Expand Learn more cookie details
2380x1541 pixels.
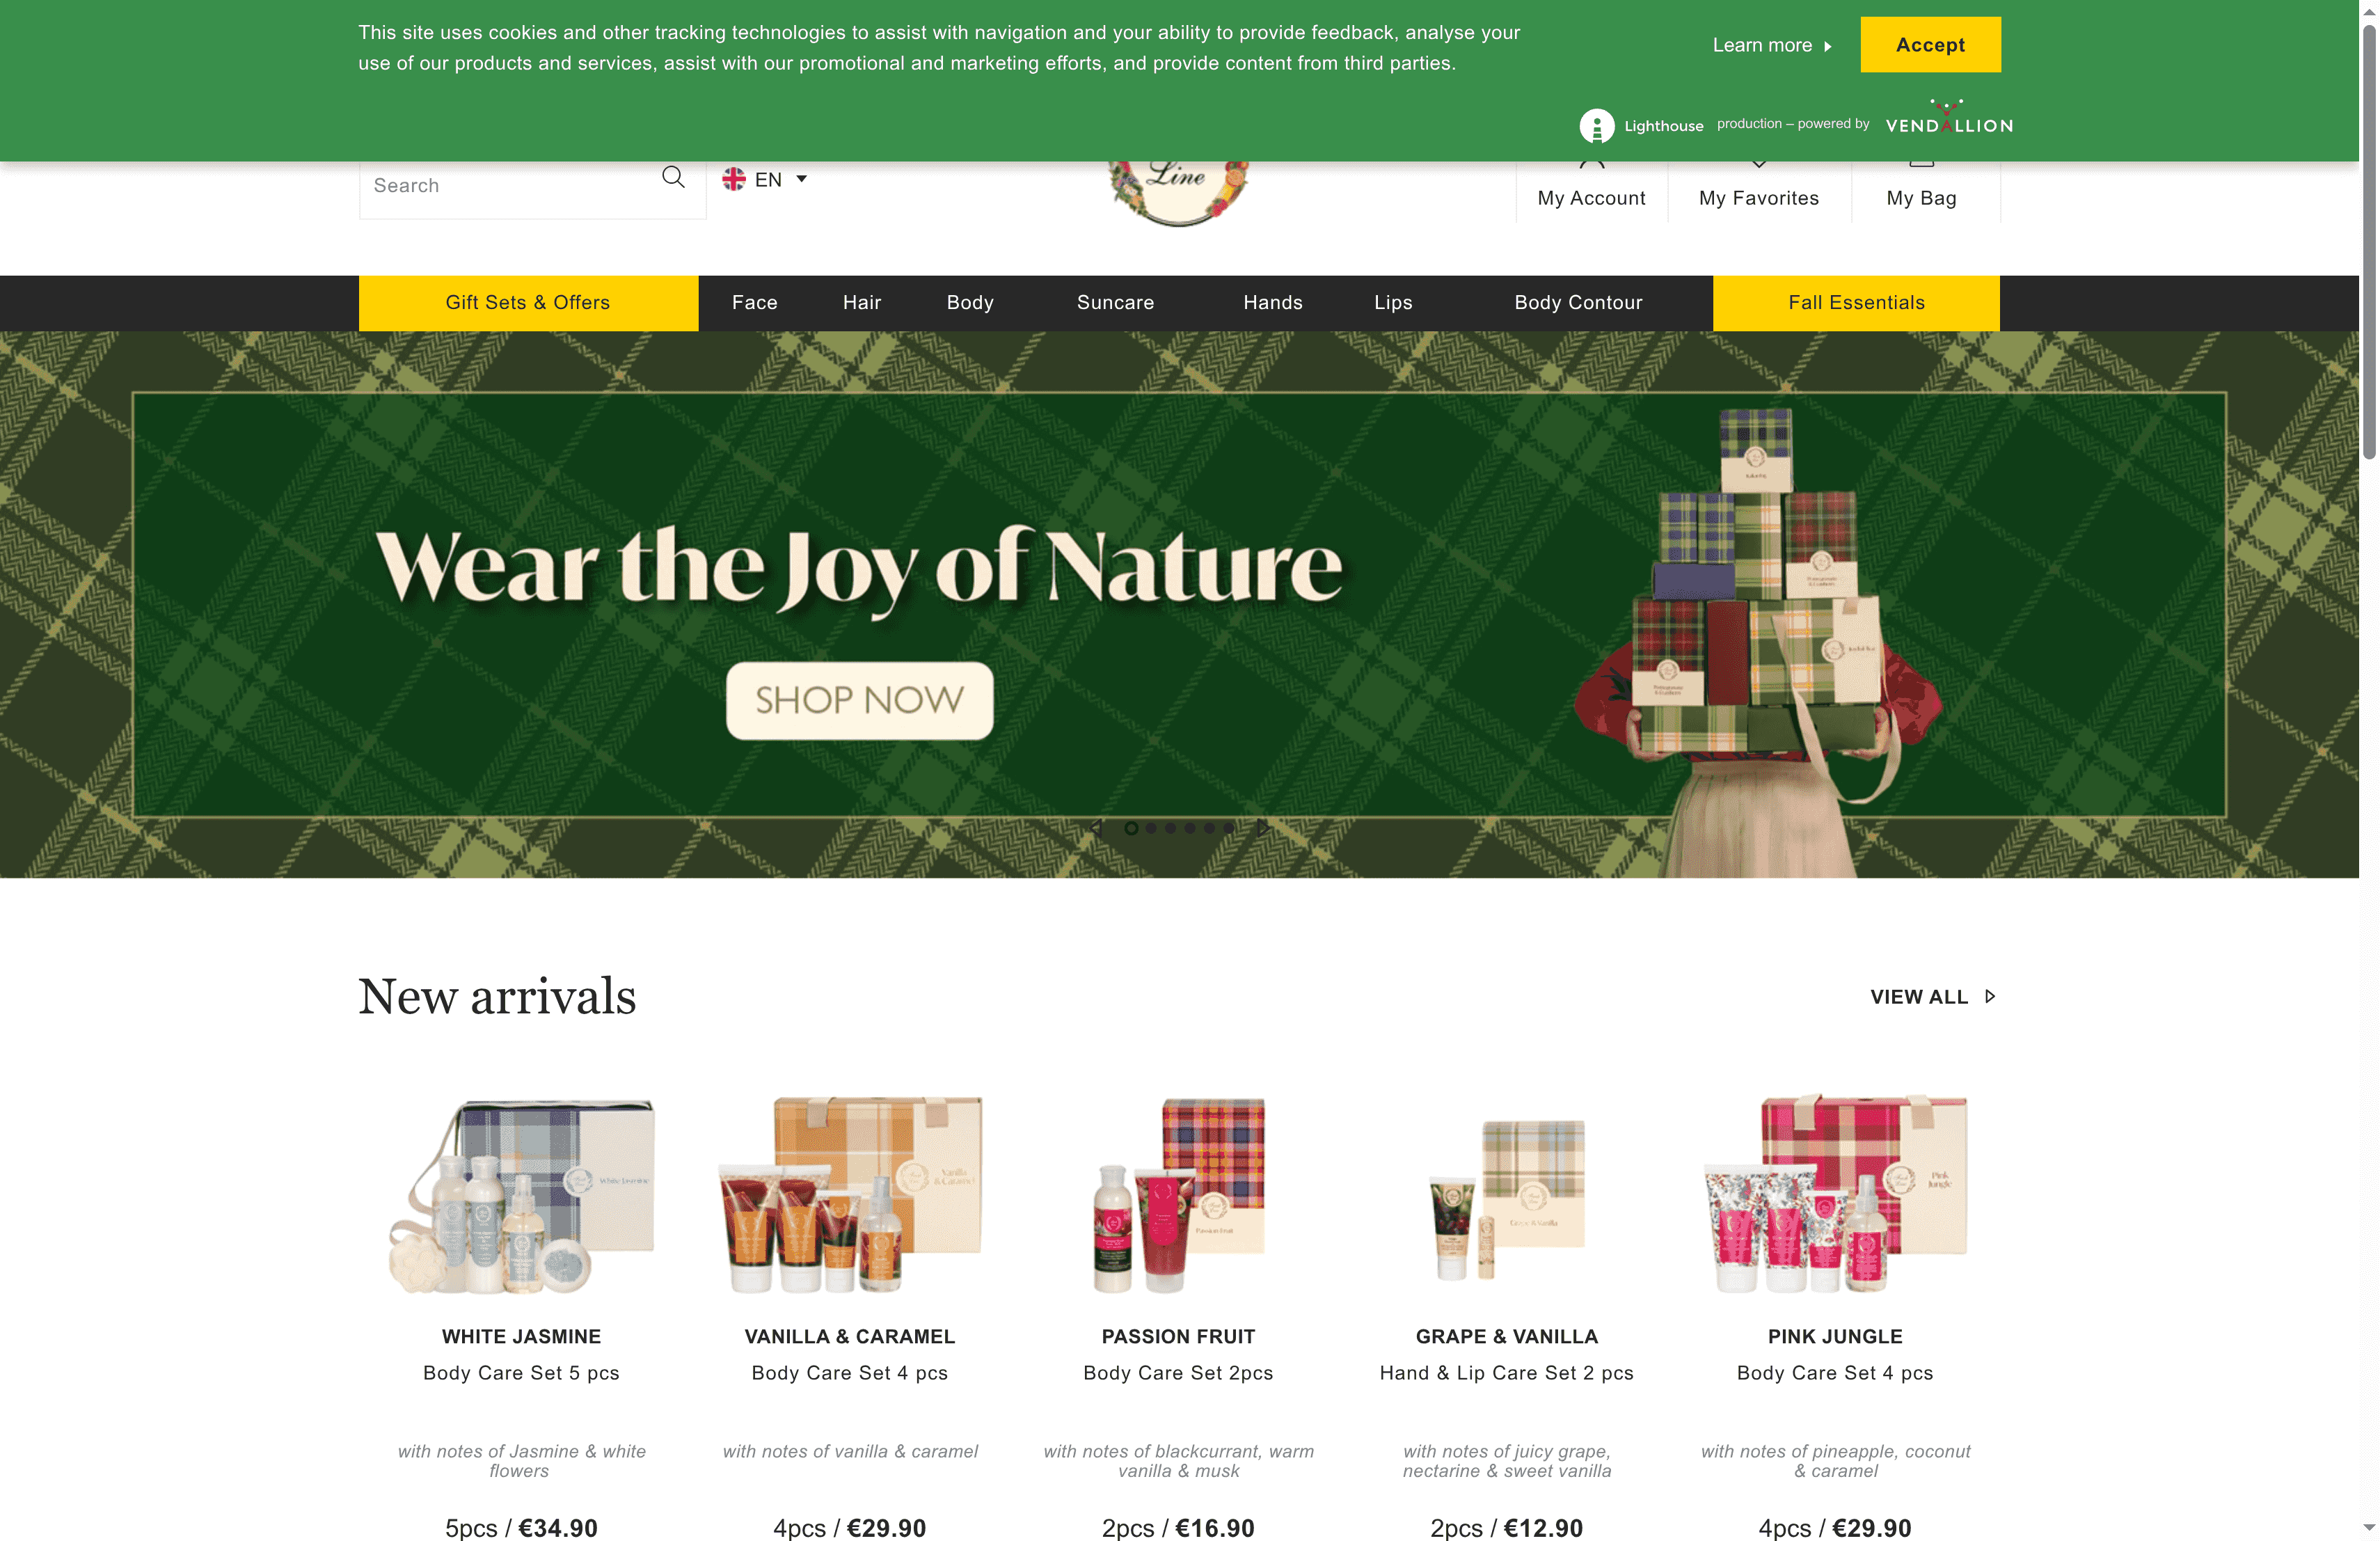pyautogui.click(x=1772, y=45)
